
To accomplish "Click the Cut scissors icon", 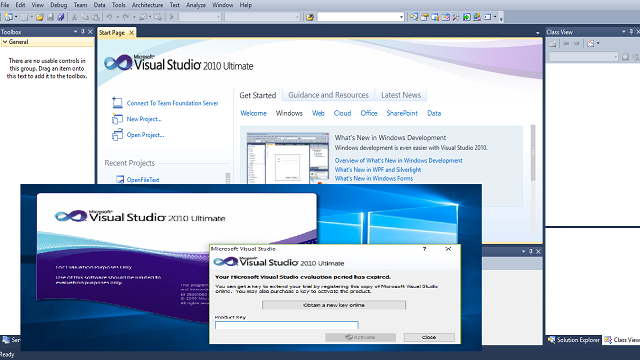I will [x=74, y=17].
